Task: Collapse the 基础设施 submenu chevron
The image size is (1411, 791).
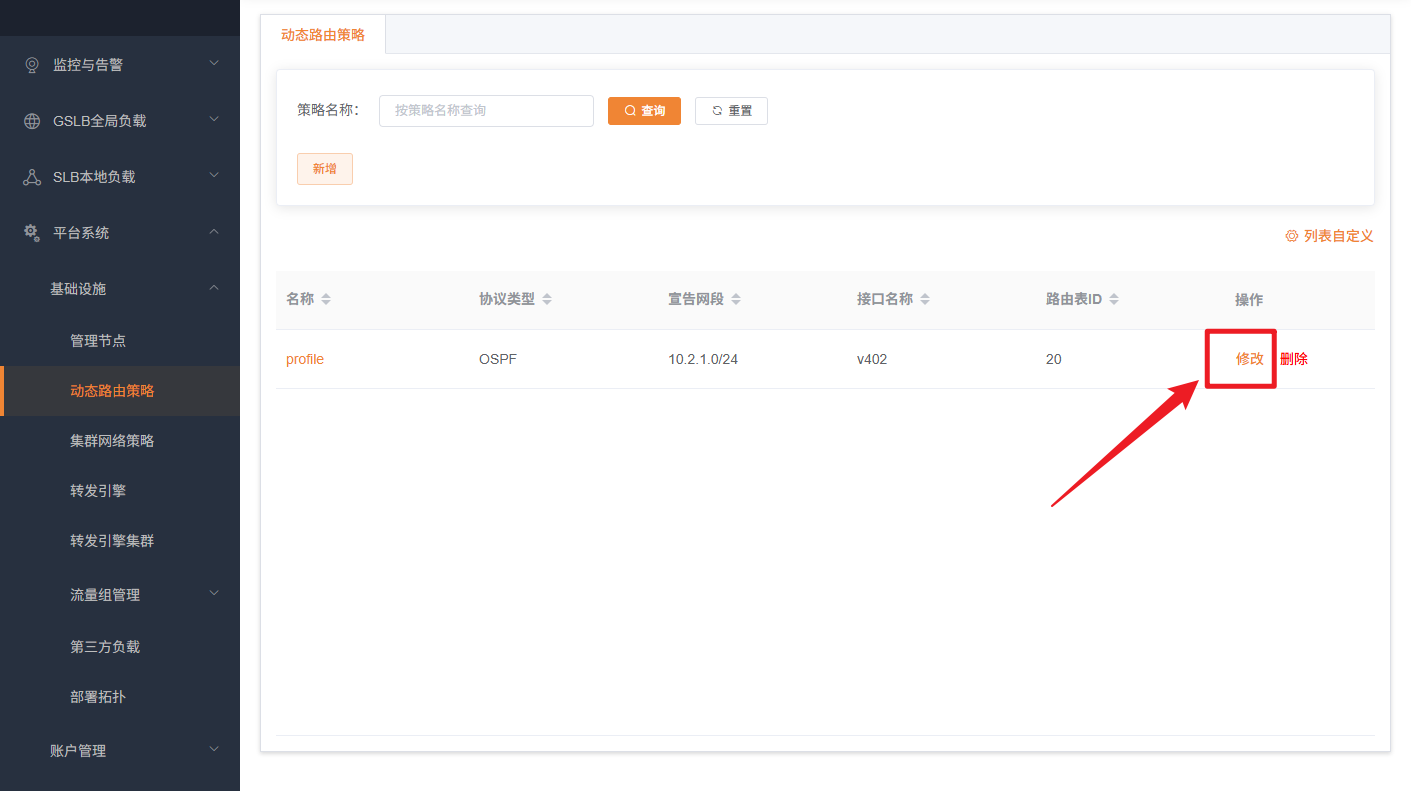Action: (x=213, y=288)
